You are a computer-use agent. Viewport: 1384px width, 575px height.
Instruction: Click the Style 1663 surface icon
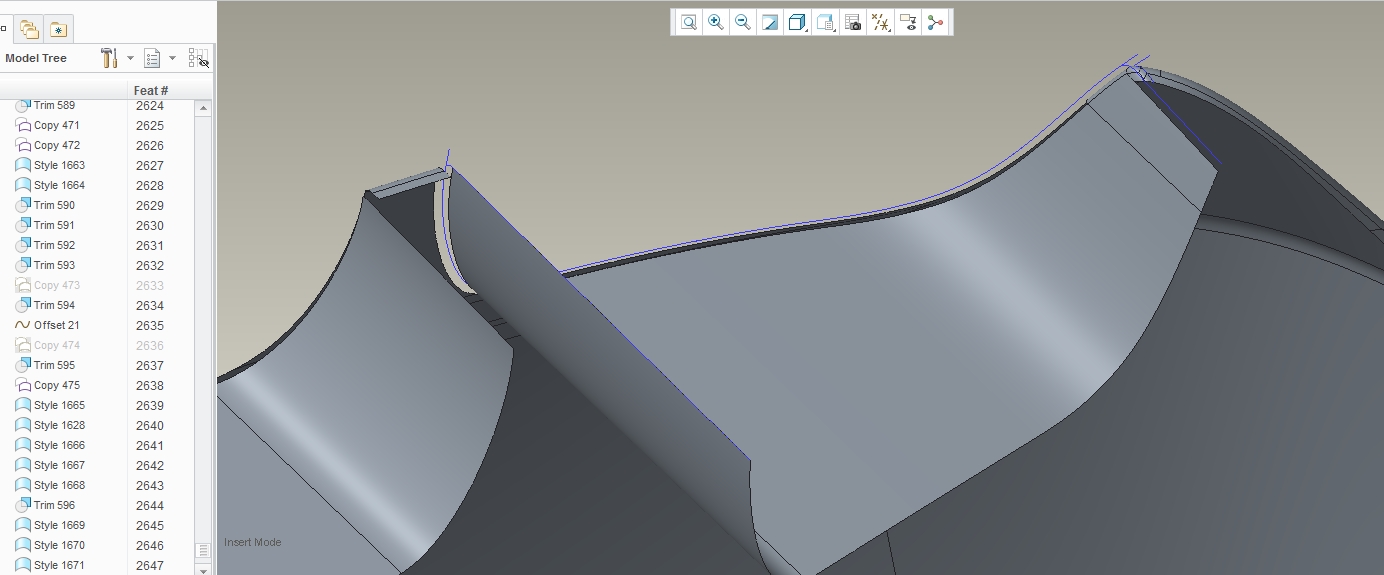23,165
